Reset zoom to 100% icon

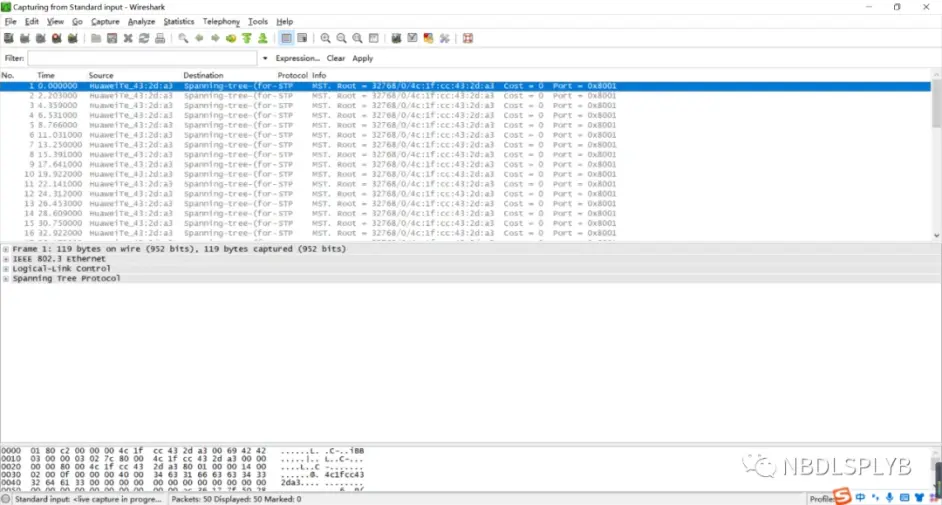point(357,38)
